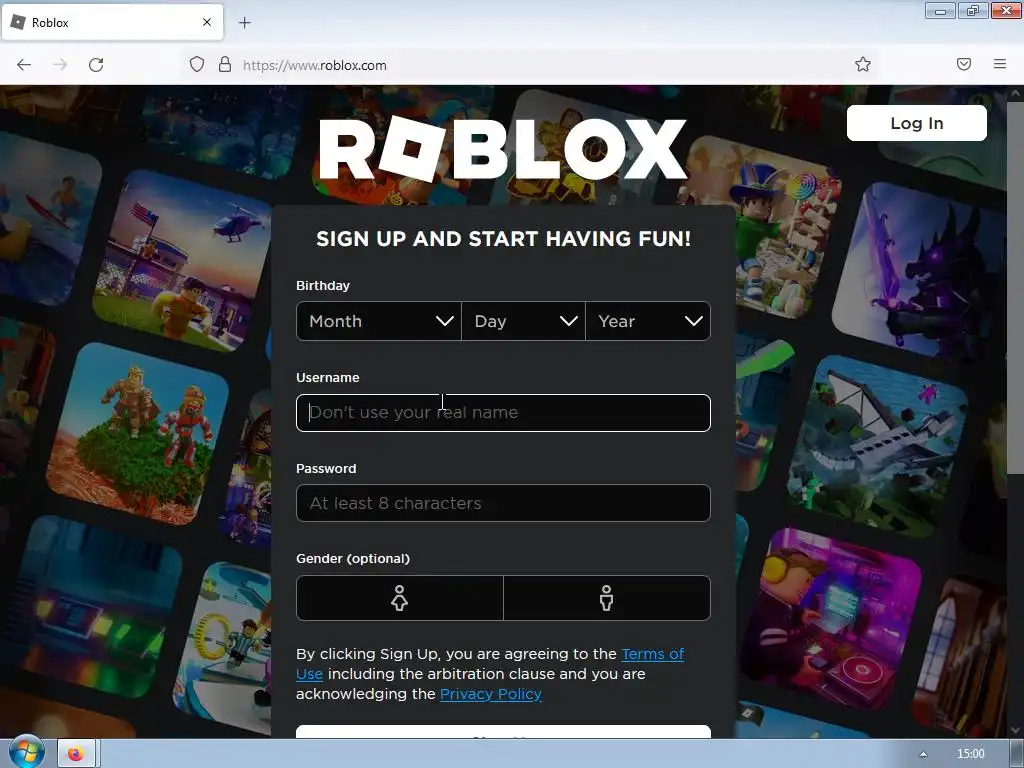Expand the Day birthday dropdown
The height and width of the screenshot is (768, 1024).
pyautogui.click(x=524, y=321)
